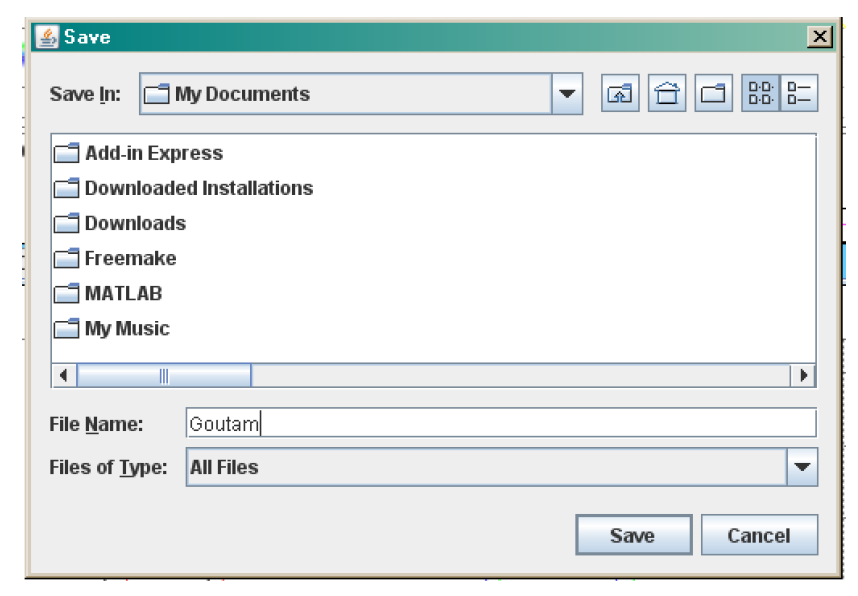
Task: Select the Add-in Express folder
Action: pos(153,153)
